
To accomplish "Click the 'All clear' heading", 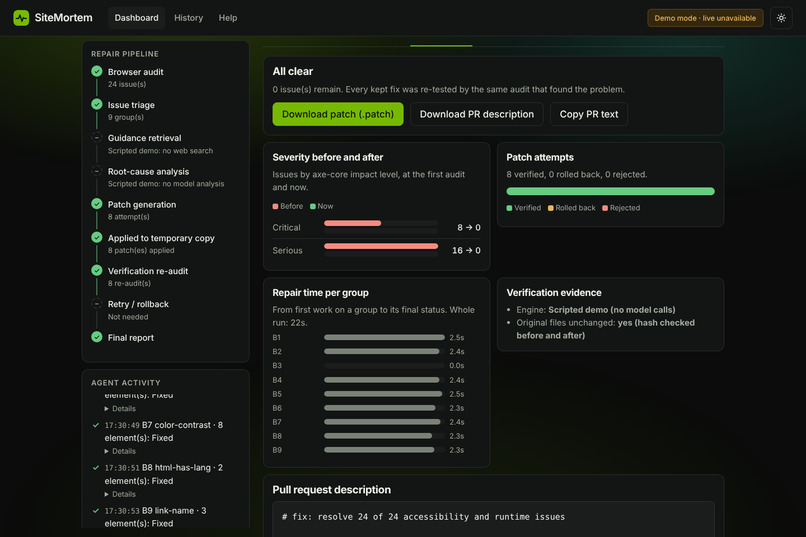I will point(292,71).
